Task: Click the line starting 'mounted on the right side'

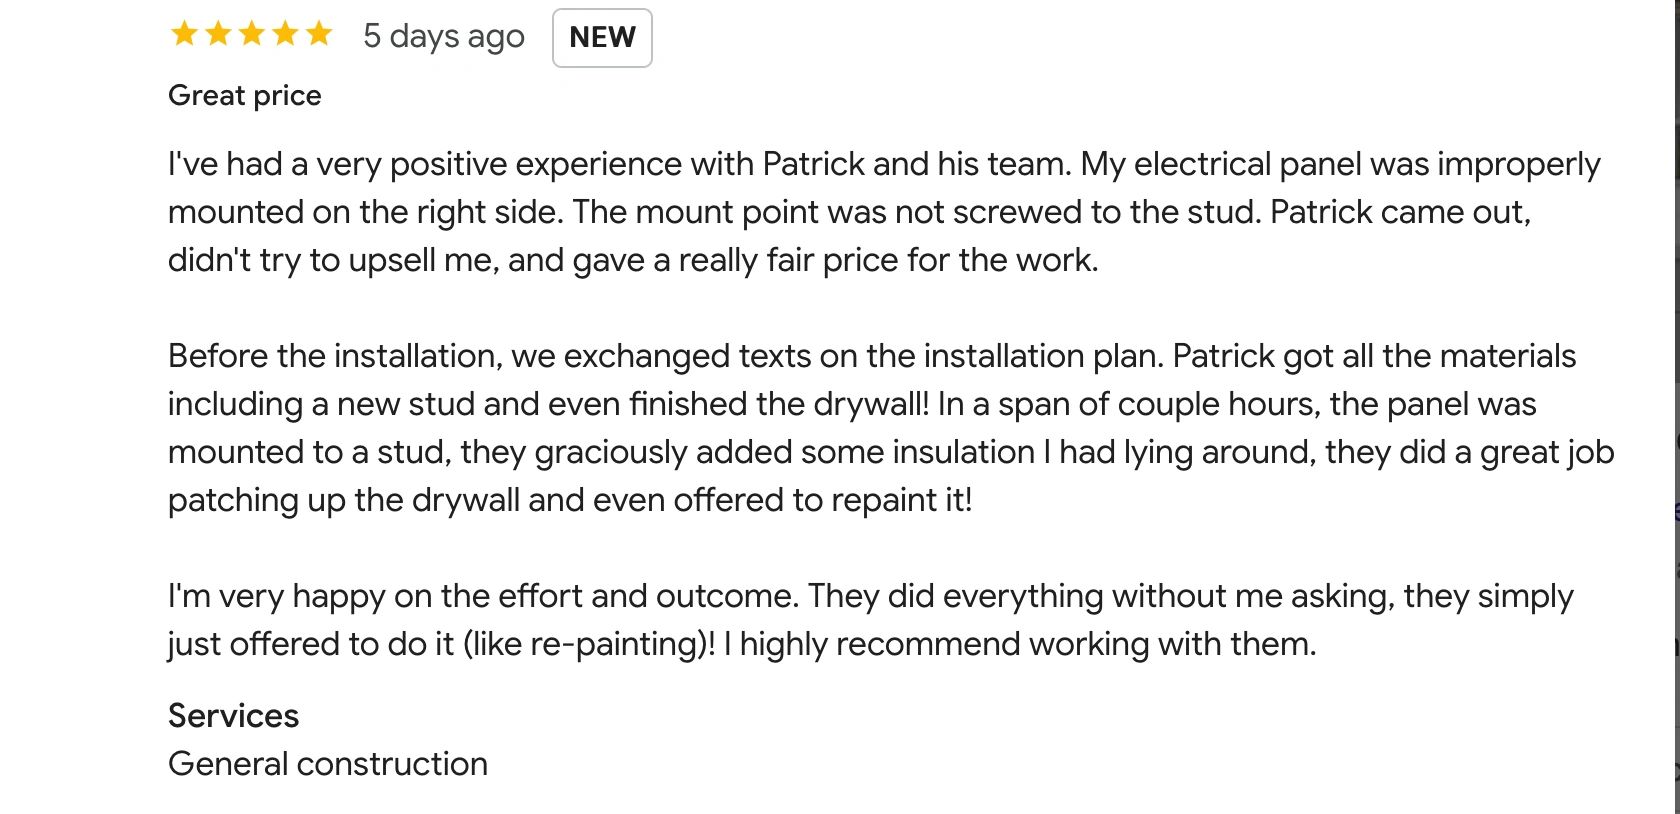Action: 849,213
